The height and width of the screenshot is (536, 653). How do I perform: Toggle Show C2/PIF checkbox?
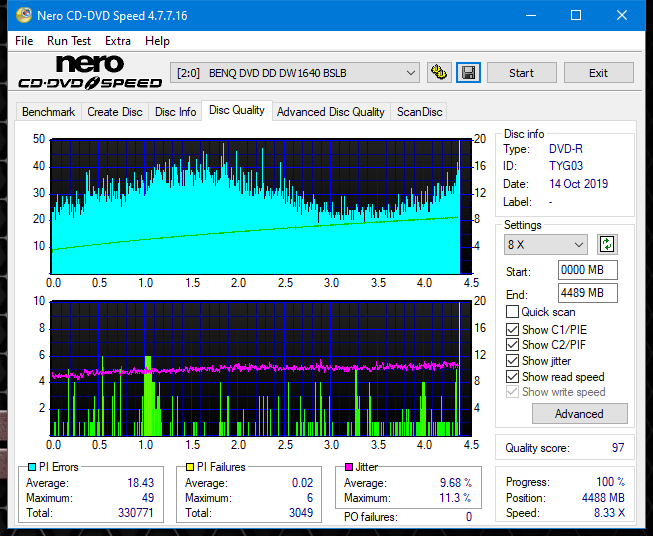tap(512, 345)
